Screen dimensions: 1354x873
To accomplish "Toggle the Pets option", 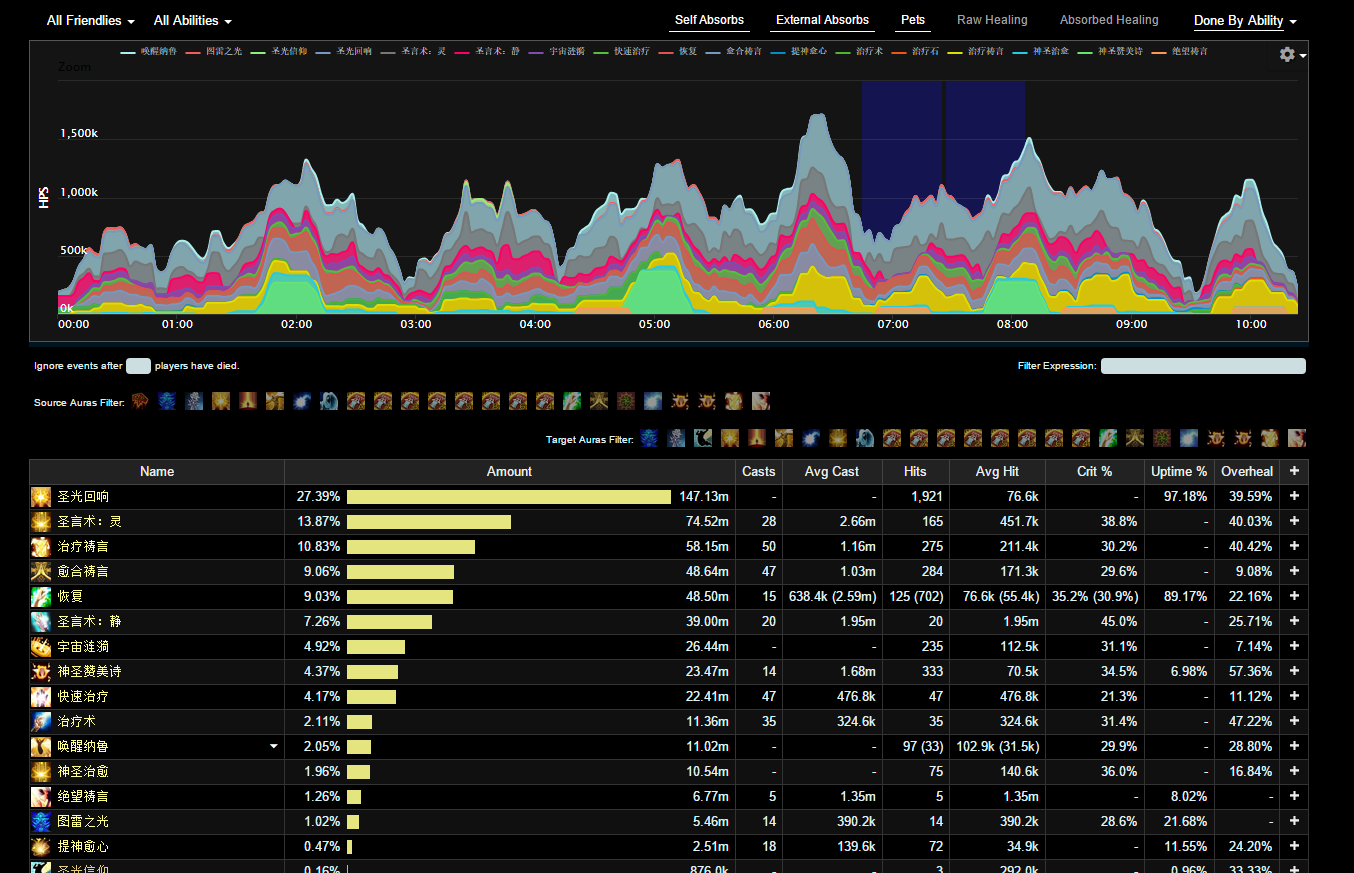I will point(912,20).
